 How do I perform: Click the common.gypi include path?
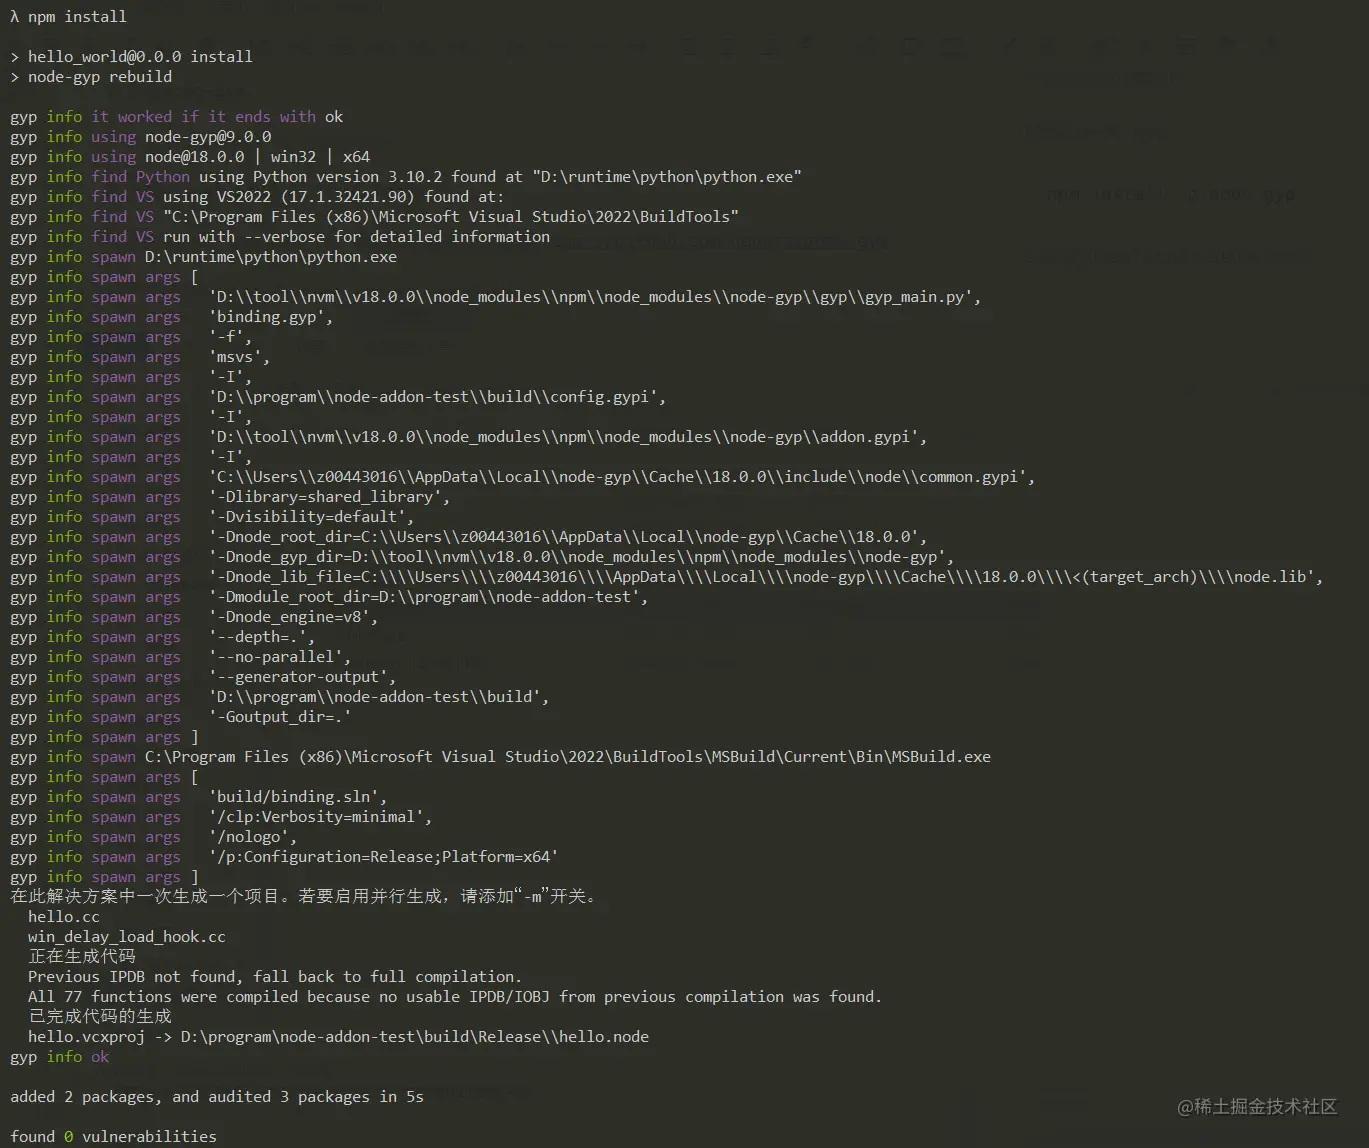pyautogui.click(x=622, y=477)
